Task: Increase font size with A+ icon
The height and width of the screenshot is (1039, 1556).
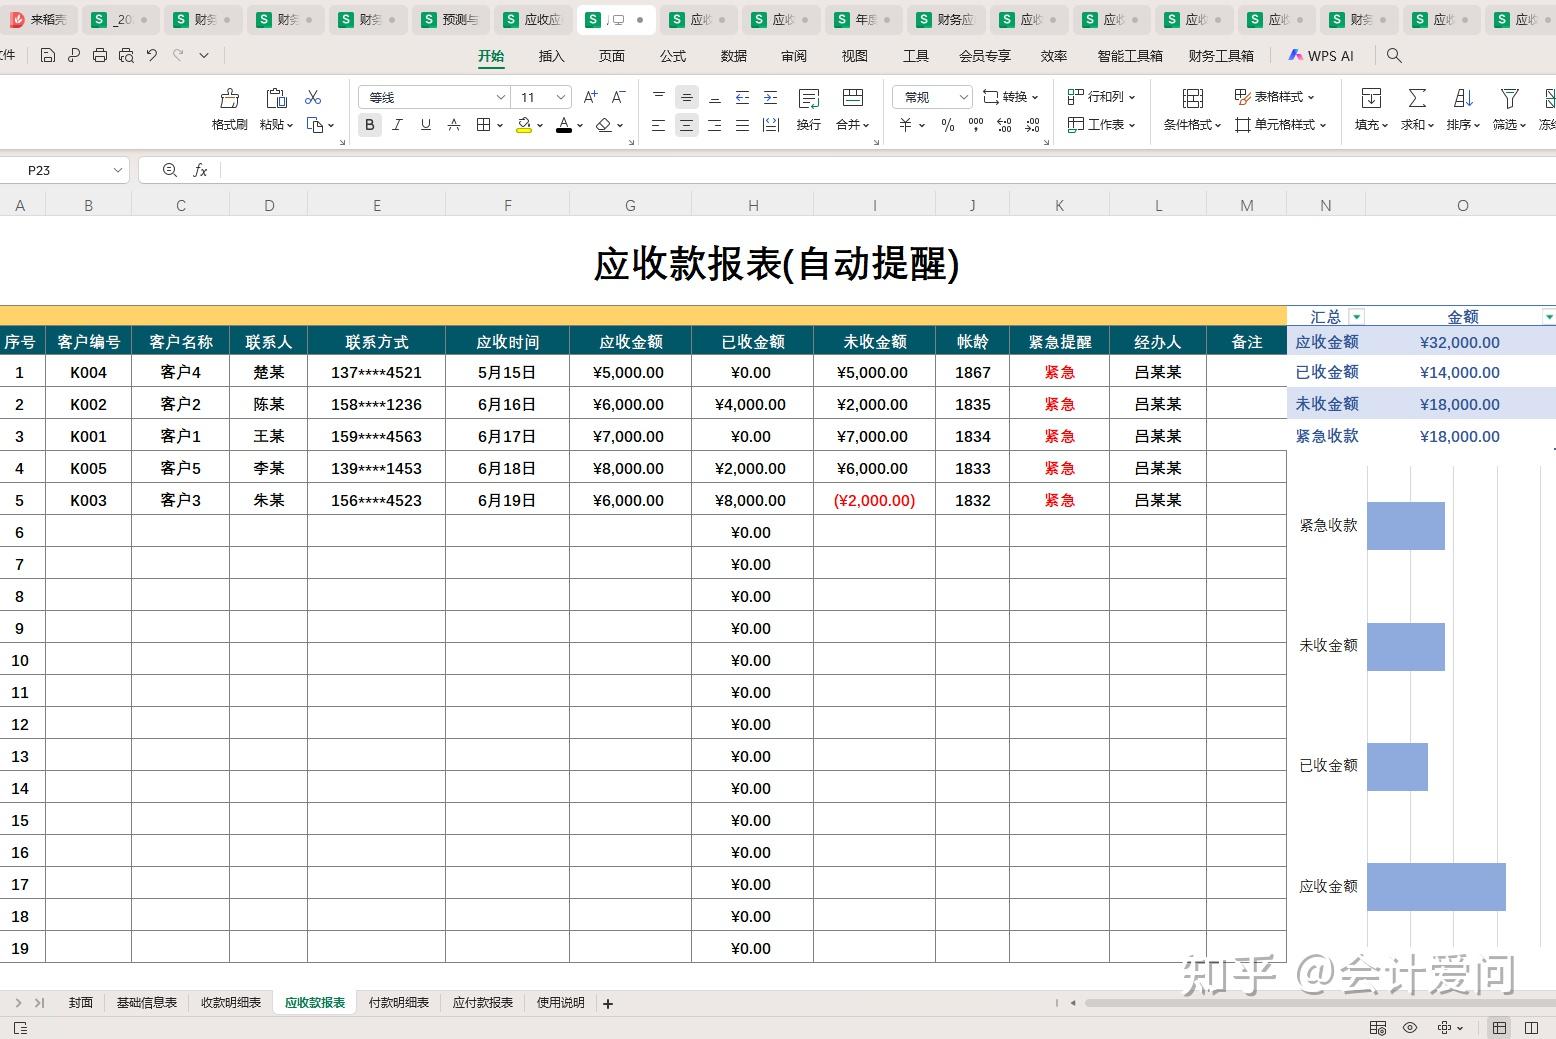Action: (590, 97)
